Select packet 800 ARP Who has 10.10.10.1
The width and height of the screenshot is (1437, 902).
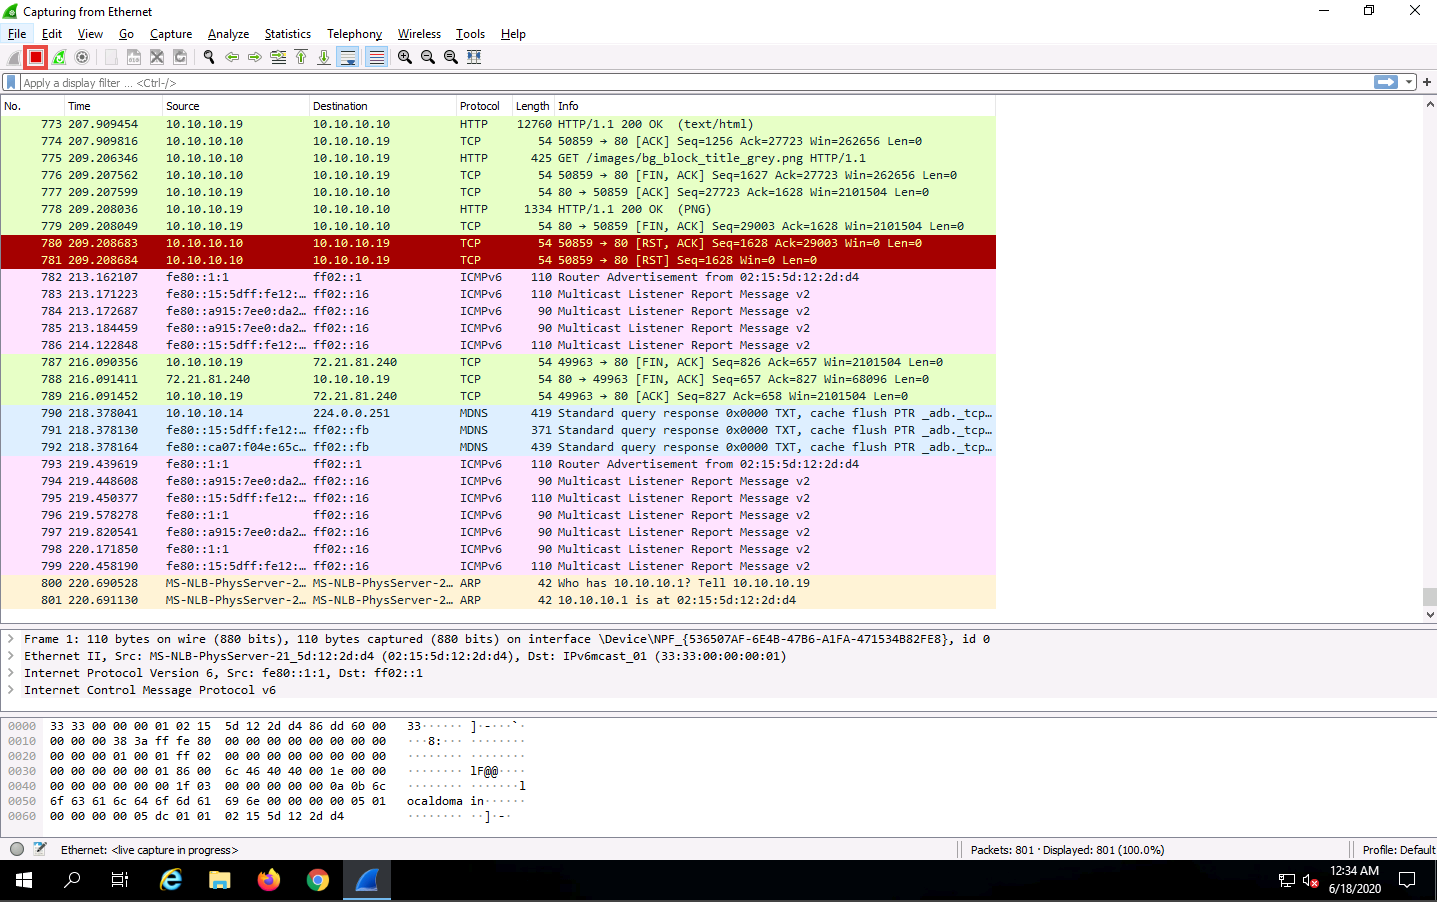498,583
